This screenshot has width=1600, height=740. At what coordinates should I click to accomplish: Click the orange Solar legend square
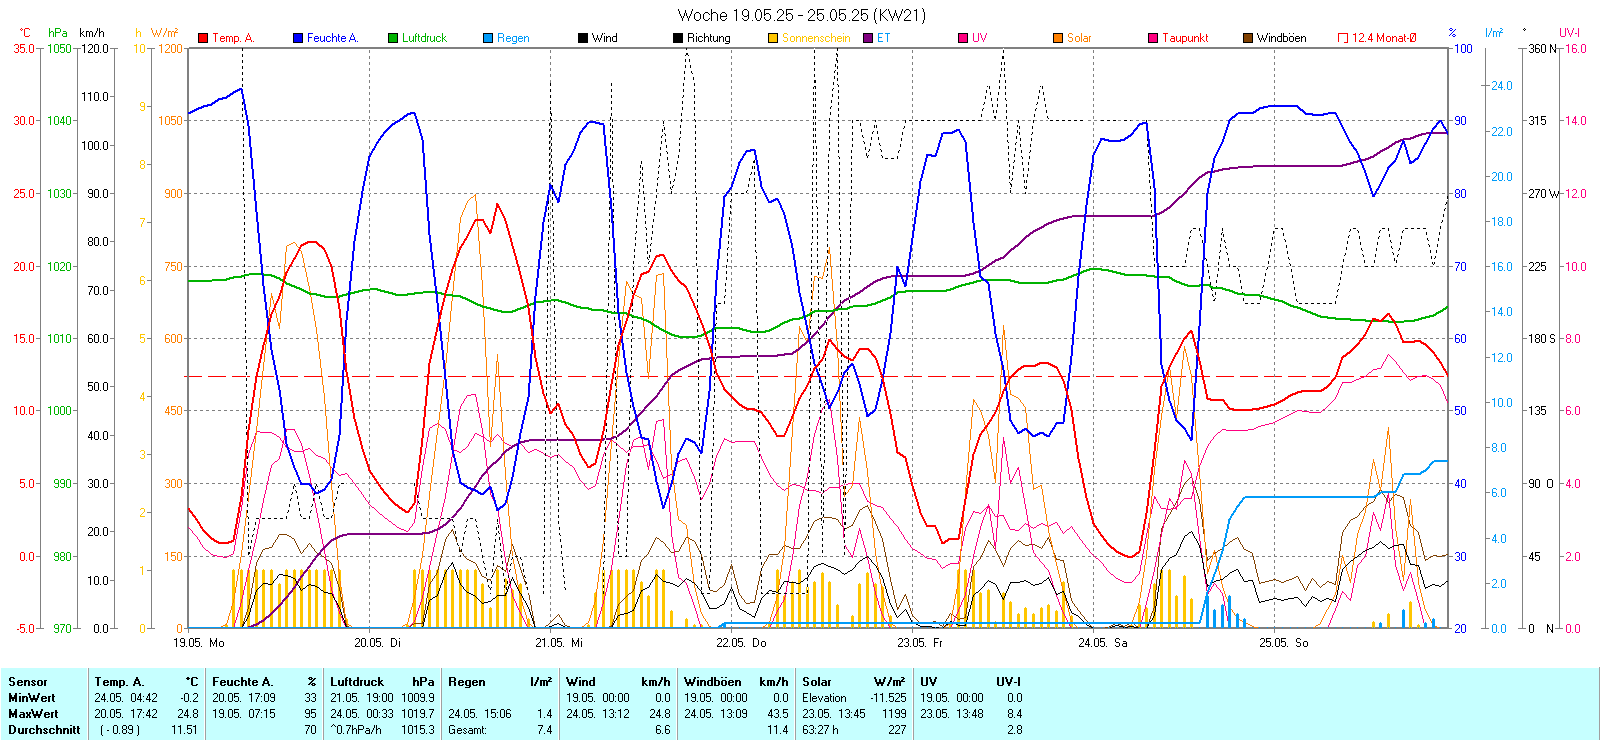coord(1058,38)
